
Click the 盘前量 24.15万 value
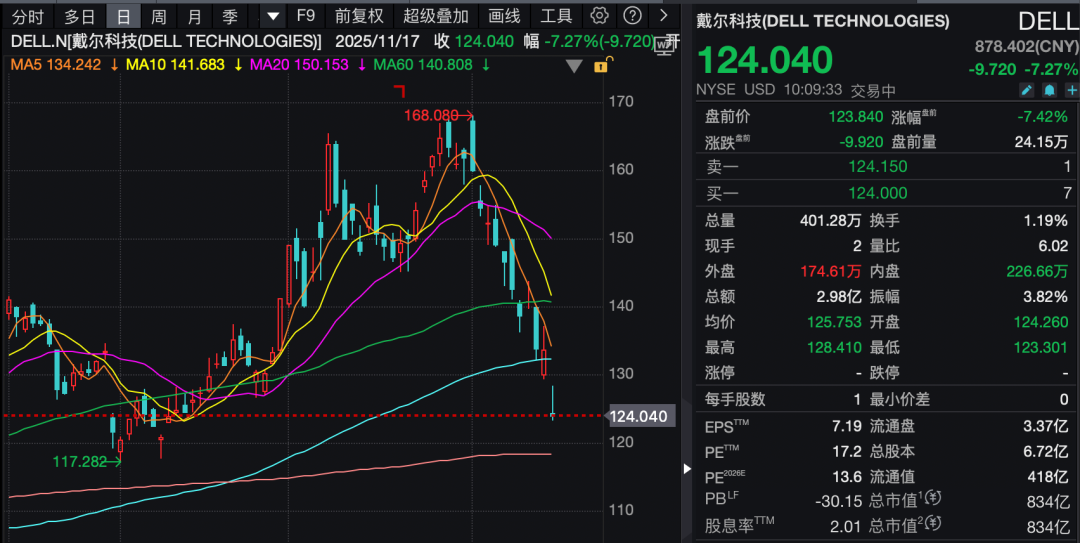pos(1041,141)
